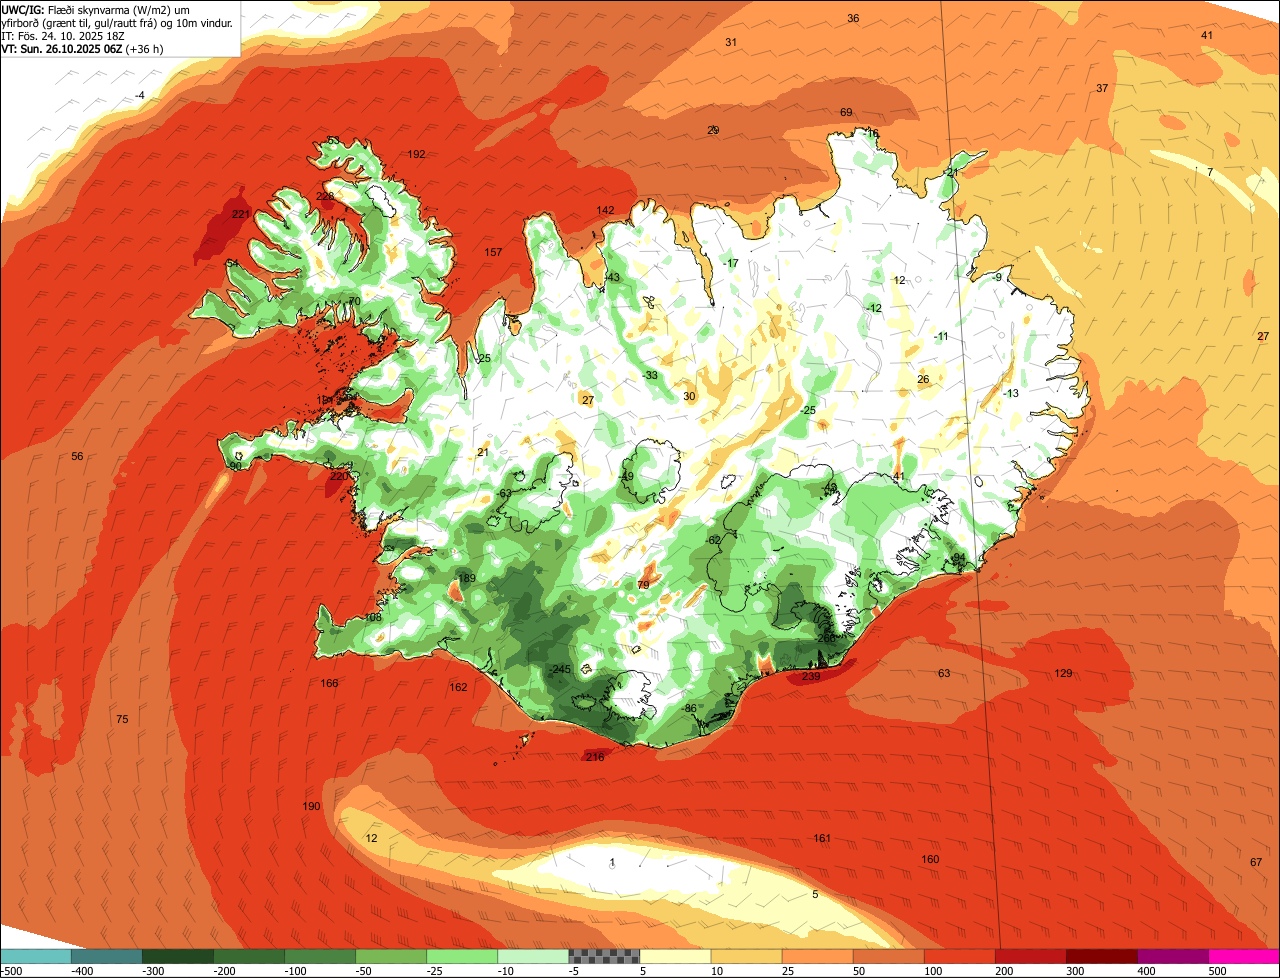
Task: Click the map value '160' in the southern ocean
Action: [x=930, y=859]
